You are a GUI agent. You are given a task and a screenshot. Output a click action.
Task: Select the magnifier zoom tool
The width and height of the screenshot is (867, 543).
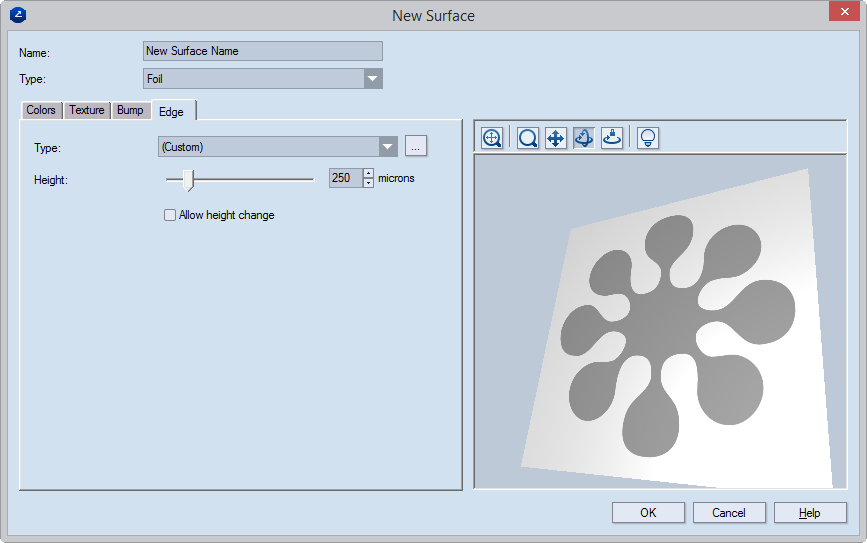528,138
